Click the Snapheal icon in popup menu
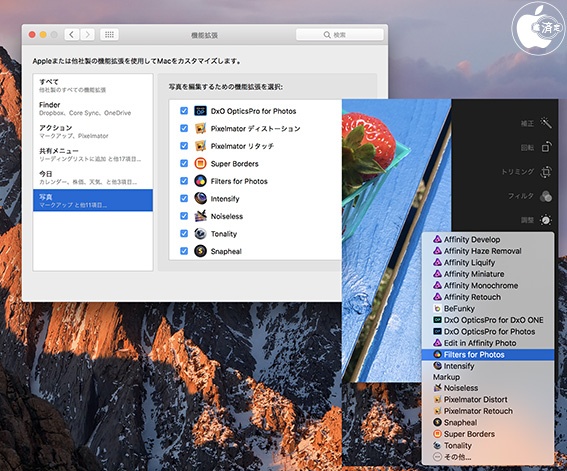Viewport: 567px width, 471px height. tap(437, 422)
